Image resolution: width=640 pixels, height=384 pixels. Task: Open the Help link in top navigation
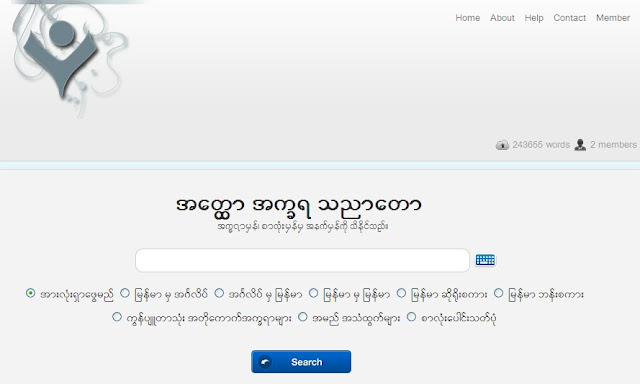(x=534, y=18)
